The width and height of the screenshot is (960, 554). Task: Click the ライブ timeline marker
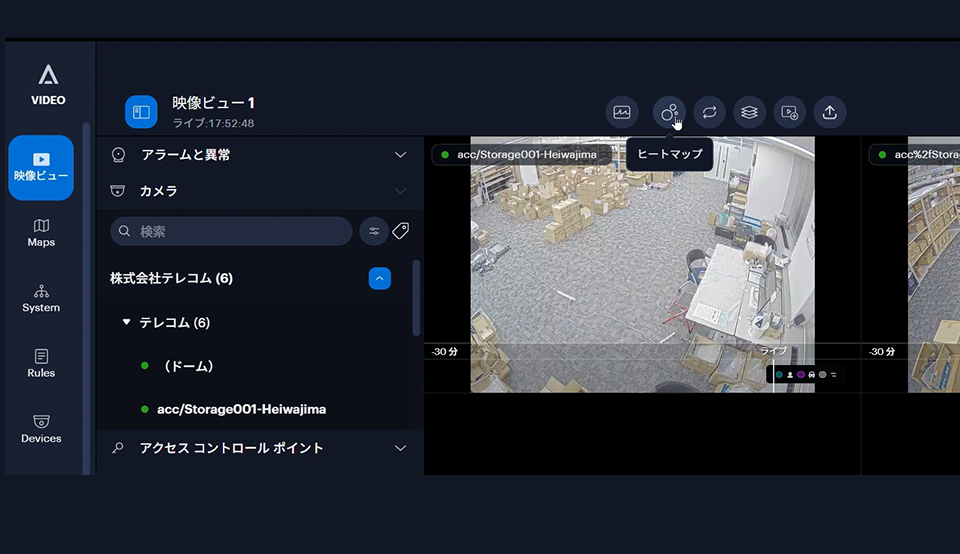pos(774,351)
